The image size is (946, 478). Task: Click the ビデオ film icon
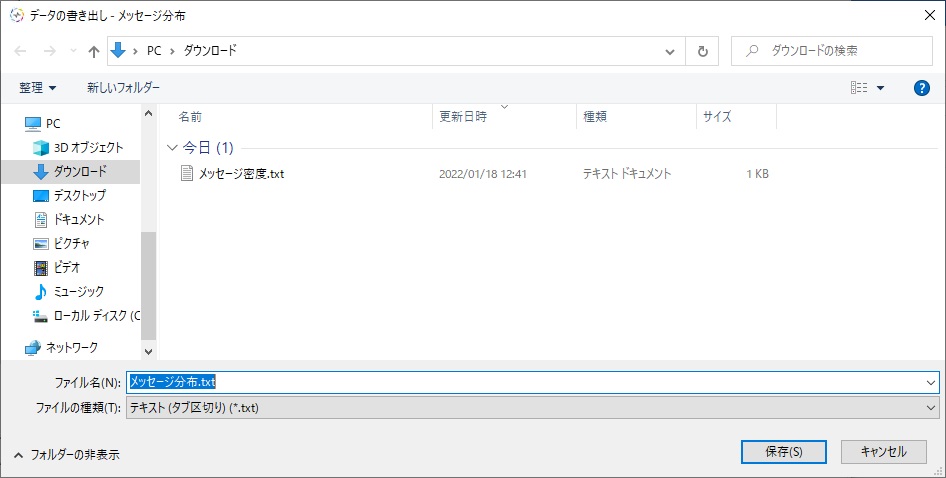point(40,267)
